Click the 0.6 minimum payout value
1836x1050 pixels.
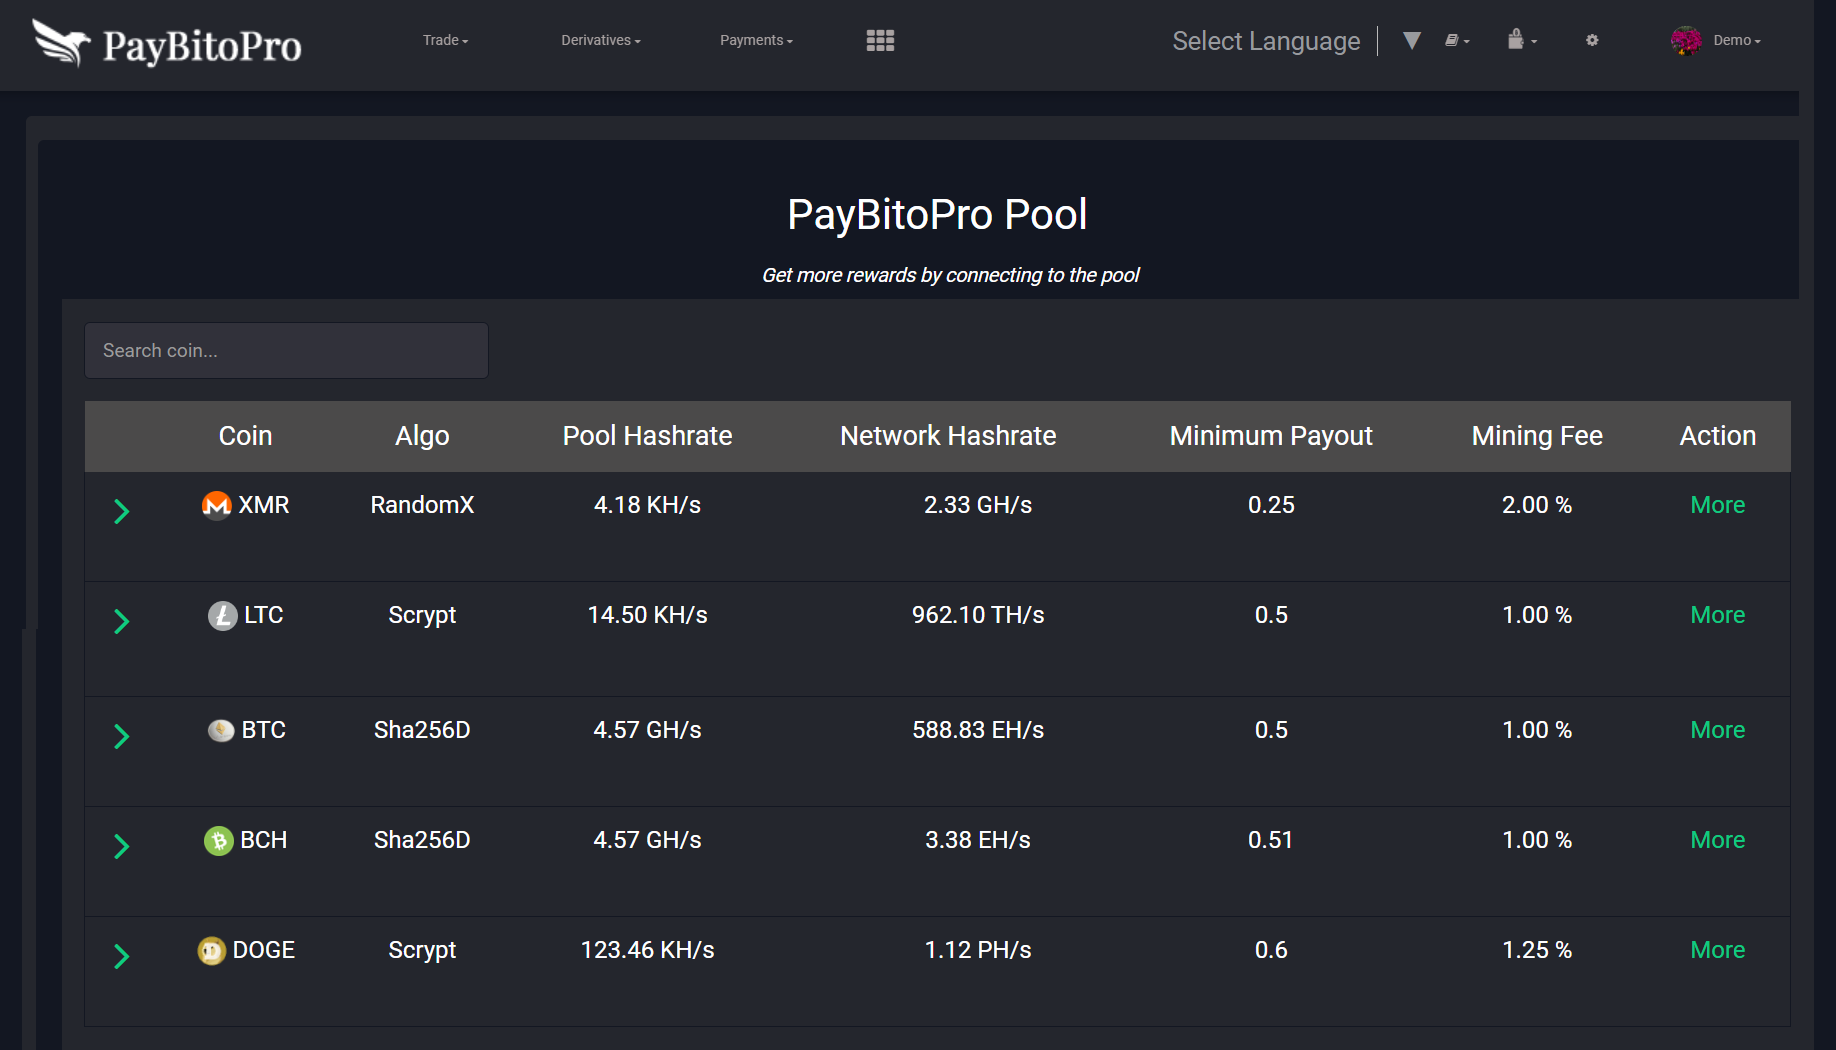(x=1271, y=950)
